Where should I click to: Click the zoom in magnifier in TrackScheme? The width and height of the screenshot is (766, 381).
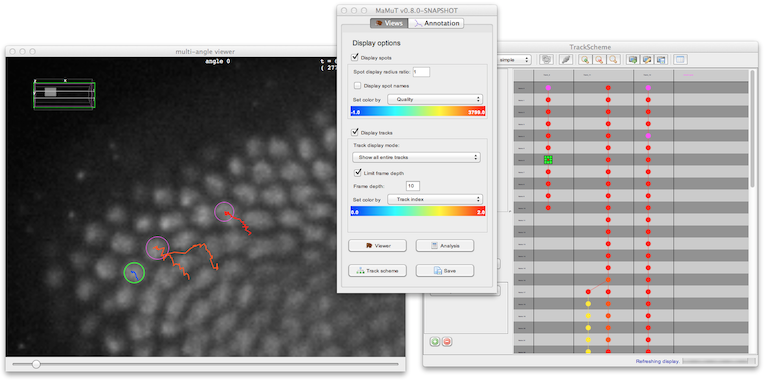coord(584,60)
